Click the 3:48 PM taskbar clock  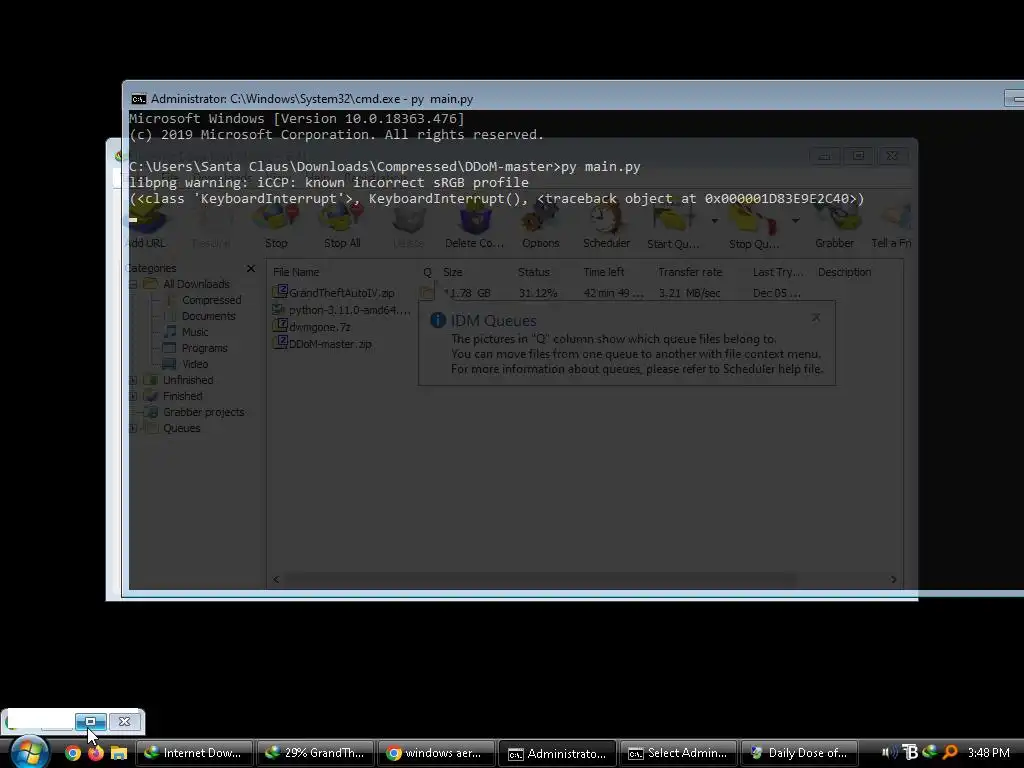989,753
